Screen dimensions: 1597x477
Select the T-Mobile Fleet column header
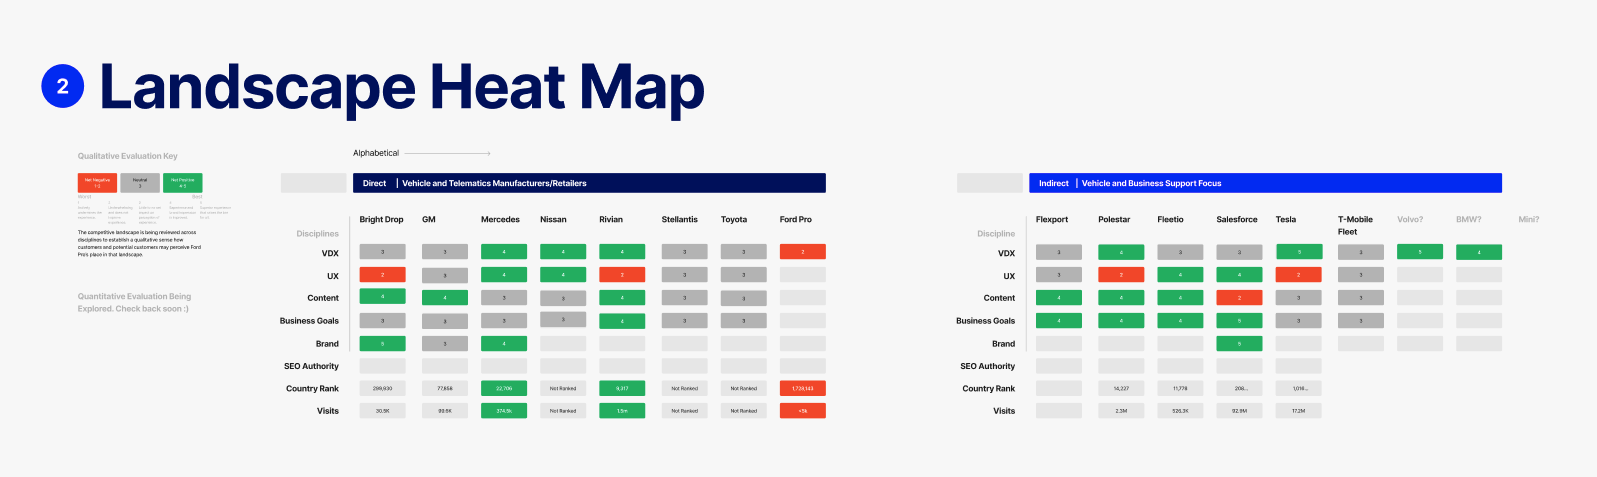1356,225
